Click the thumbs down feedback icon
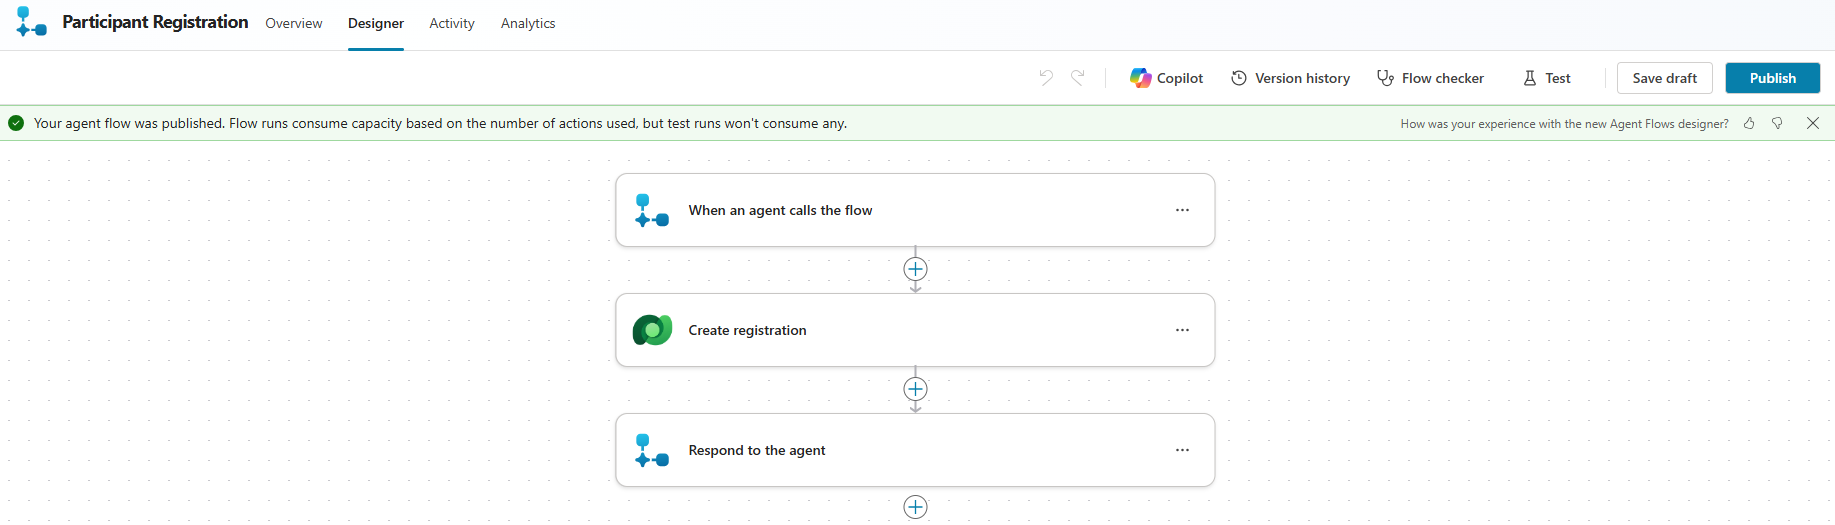Image resolution: width=1835 pixels, height=525 pixels. tap(1777, 123)
